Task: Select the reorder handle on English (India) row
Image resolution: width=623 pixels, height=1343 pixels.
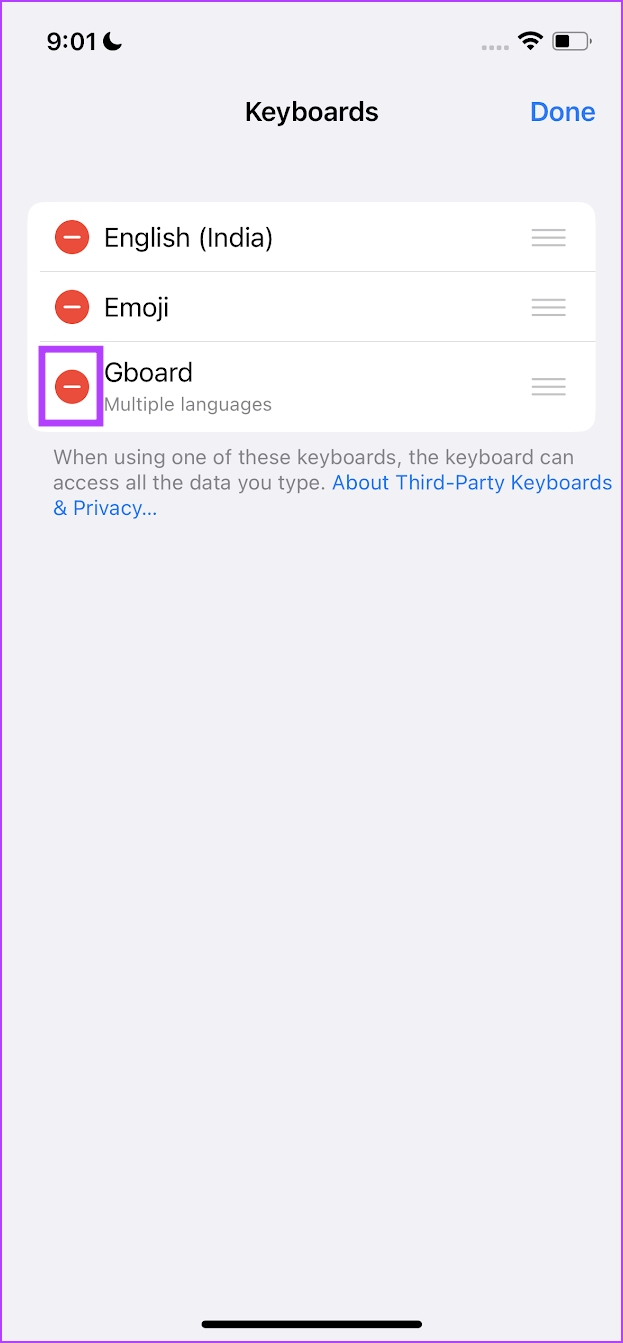Action: click(548, 237)
